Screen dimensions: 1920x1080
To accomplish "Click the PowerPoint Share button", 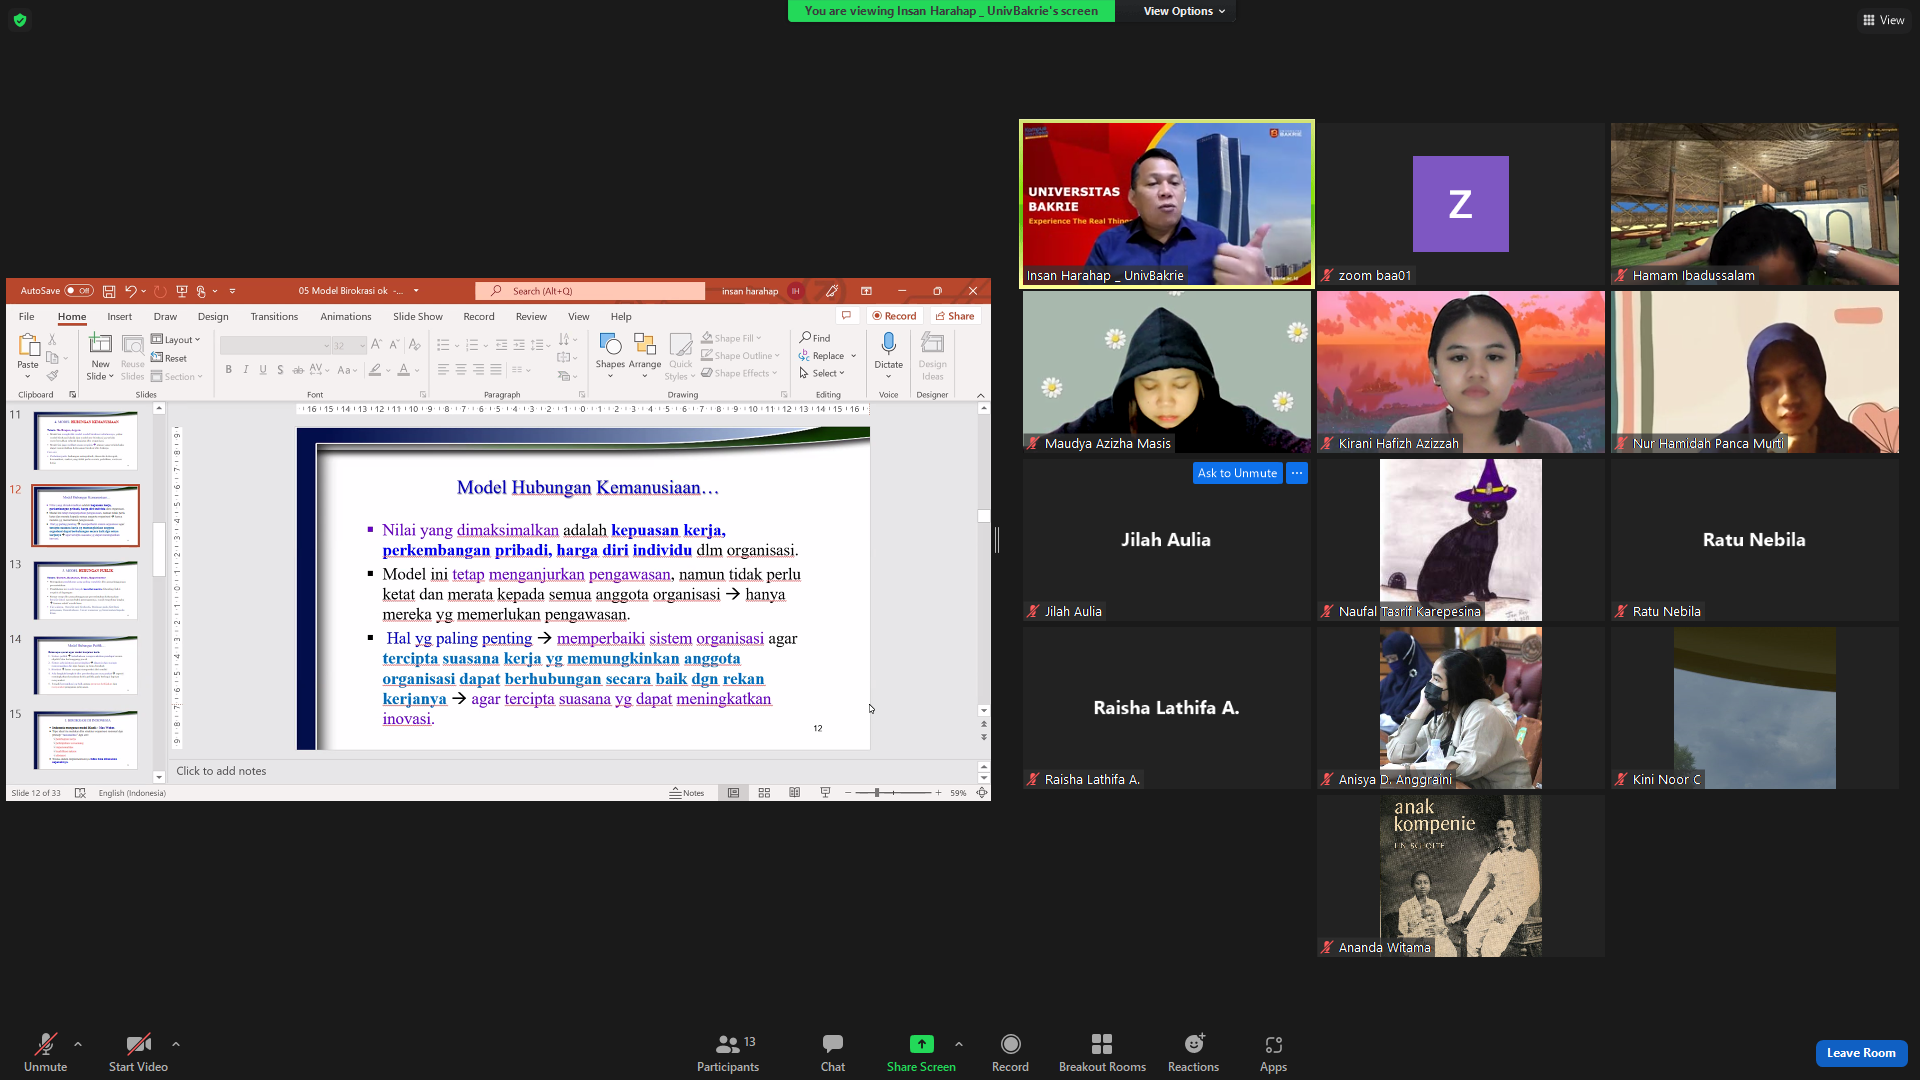I will [955, 316].
